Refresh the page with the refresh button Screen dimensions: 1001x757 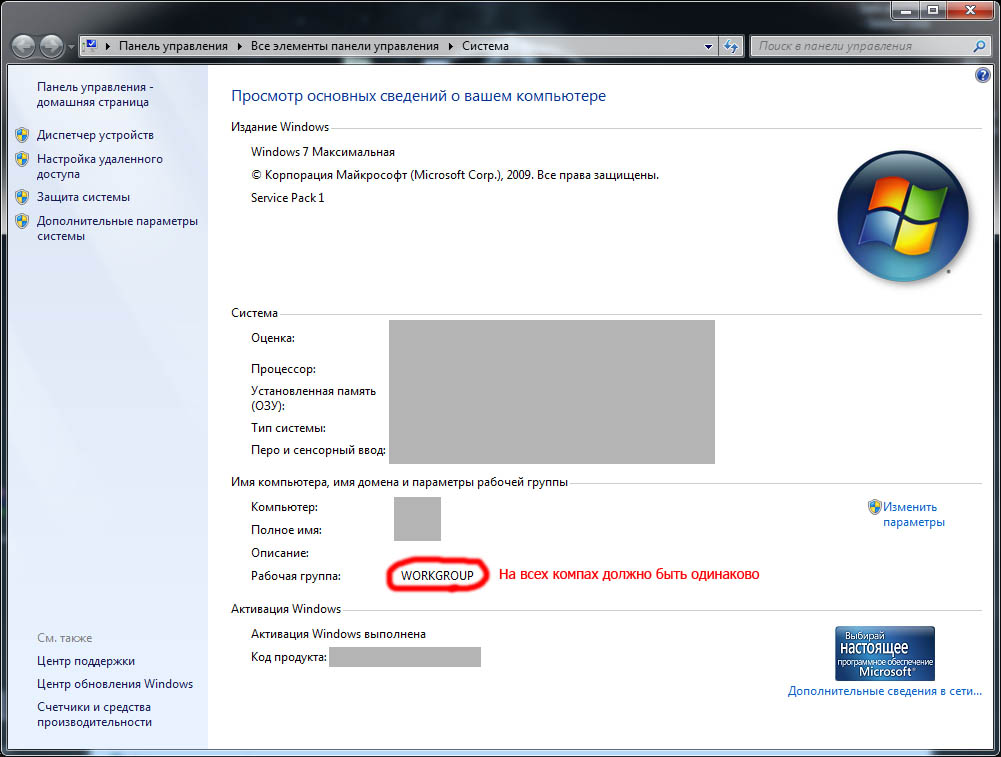(731, 46)
